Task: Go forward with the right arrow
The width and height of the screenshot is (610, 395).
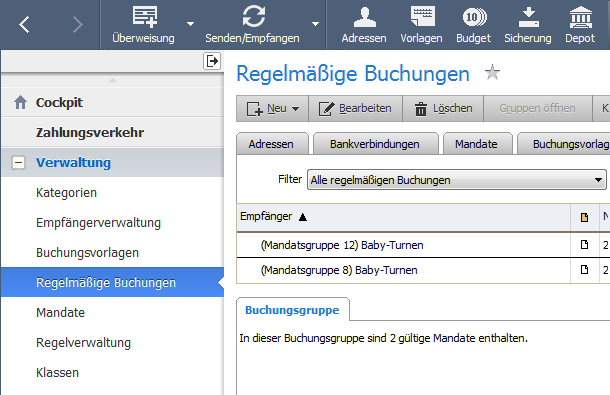Action: (78, 25)
